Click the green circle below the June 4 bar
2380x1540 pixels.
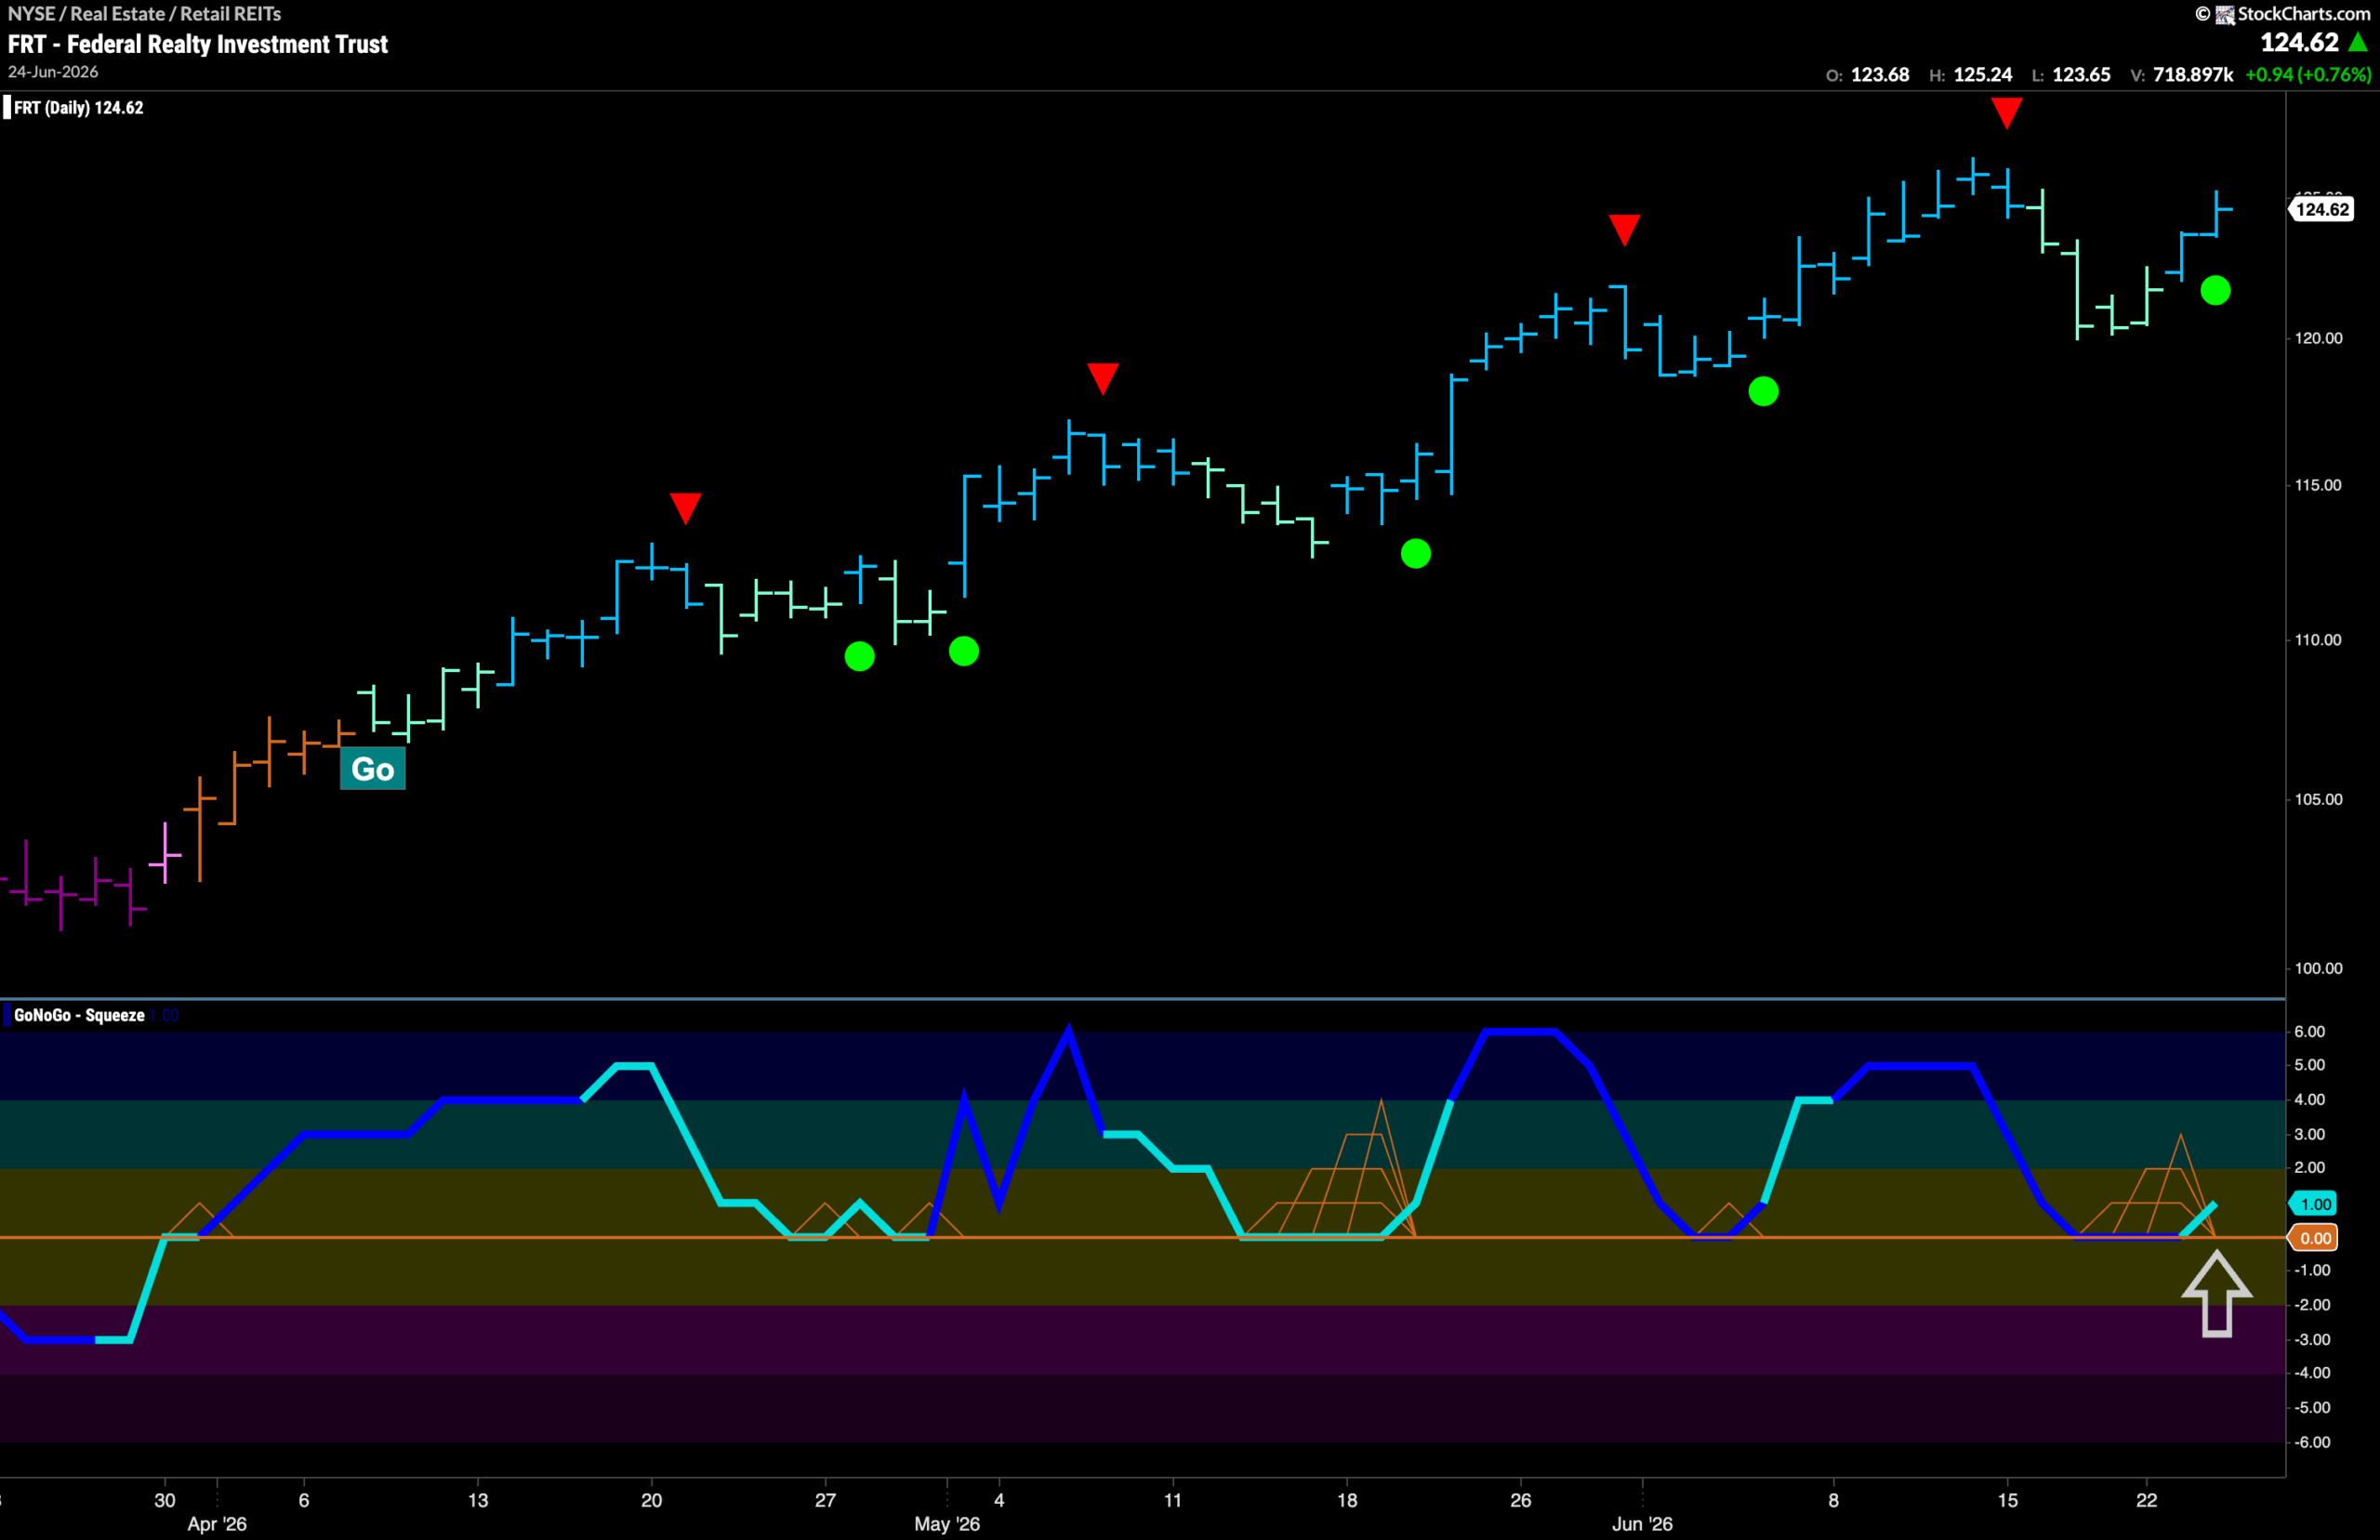coord(1763,391)
